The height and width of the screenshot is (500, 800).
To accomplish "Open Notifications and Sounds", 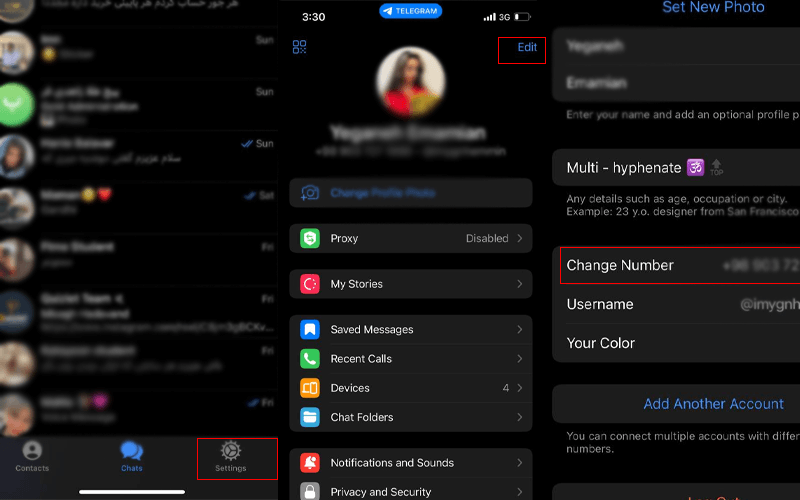I will (411, 463).
